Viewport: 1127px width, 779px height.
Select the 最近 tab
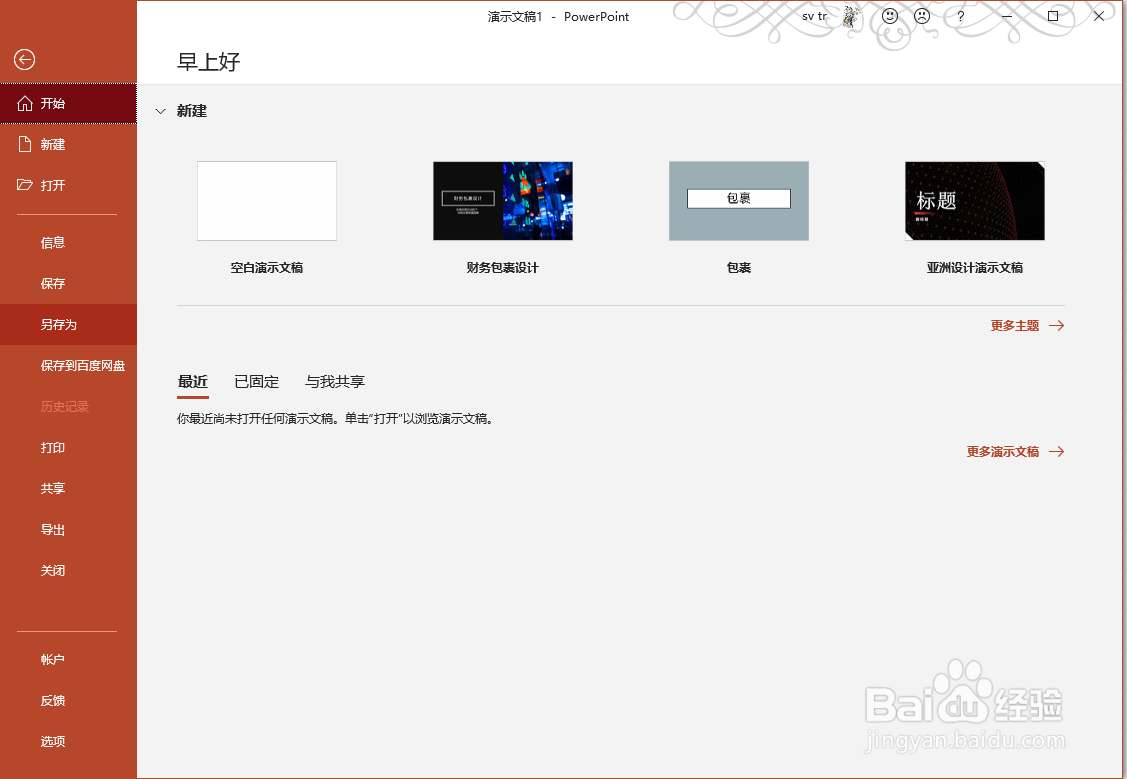(192, 381)
